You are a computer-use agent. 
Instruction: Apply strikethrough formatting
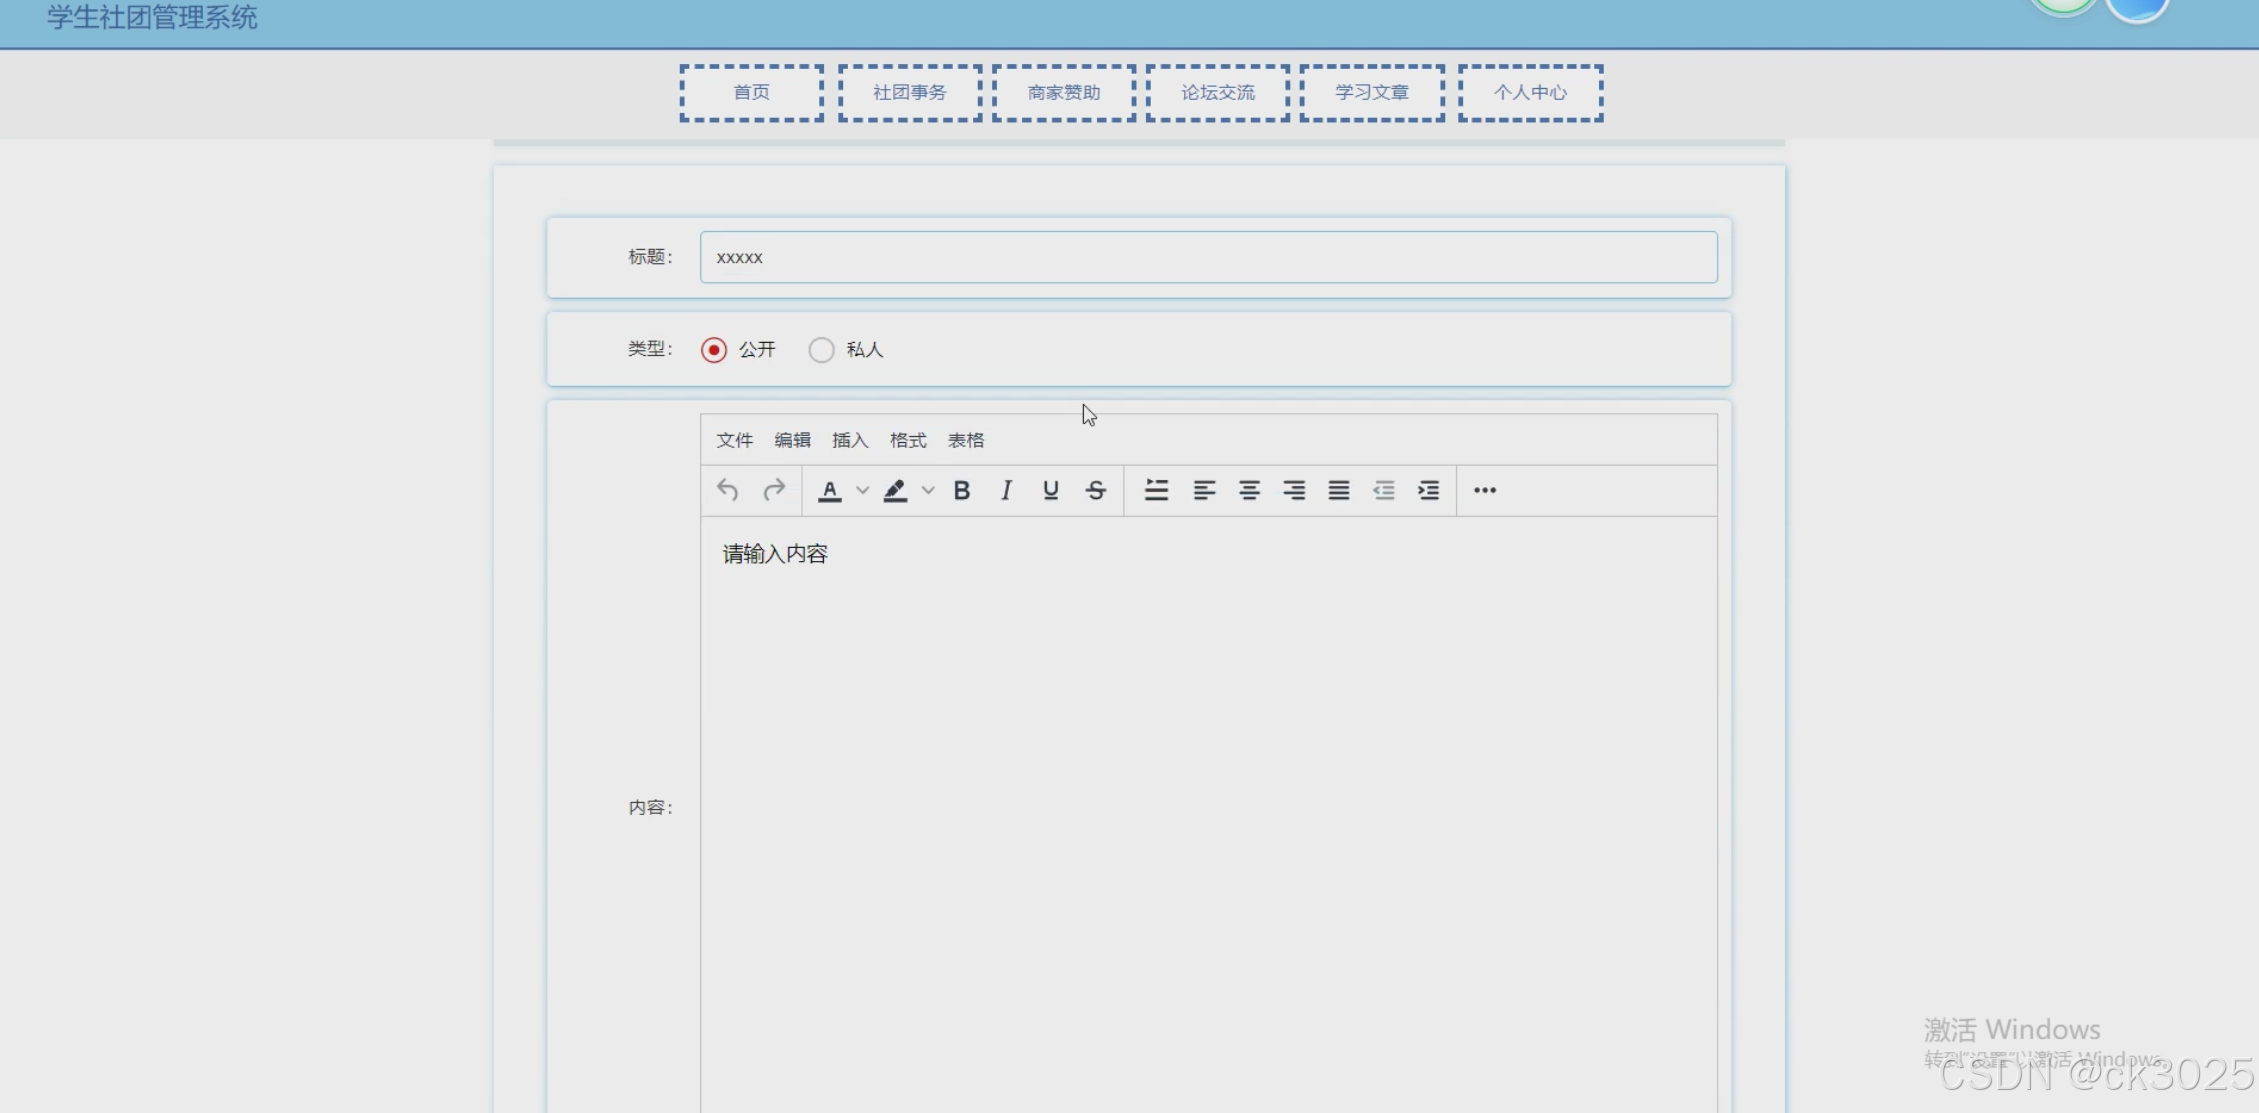1096,490
